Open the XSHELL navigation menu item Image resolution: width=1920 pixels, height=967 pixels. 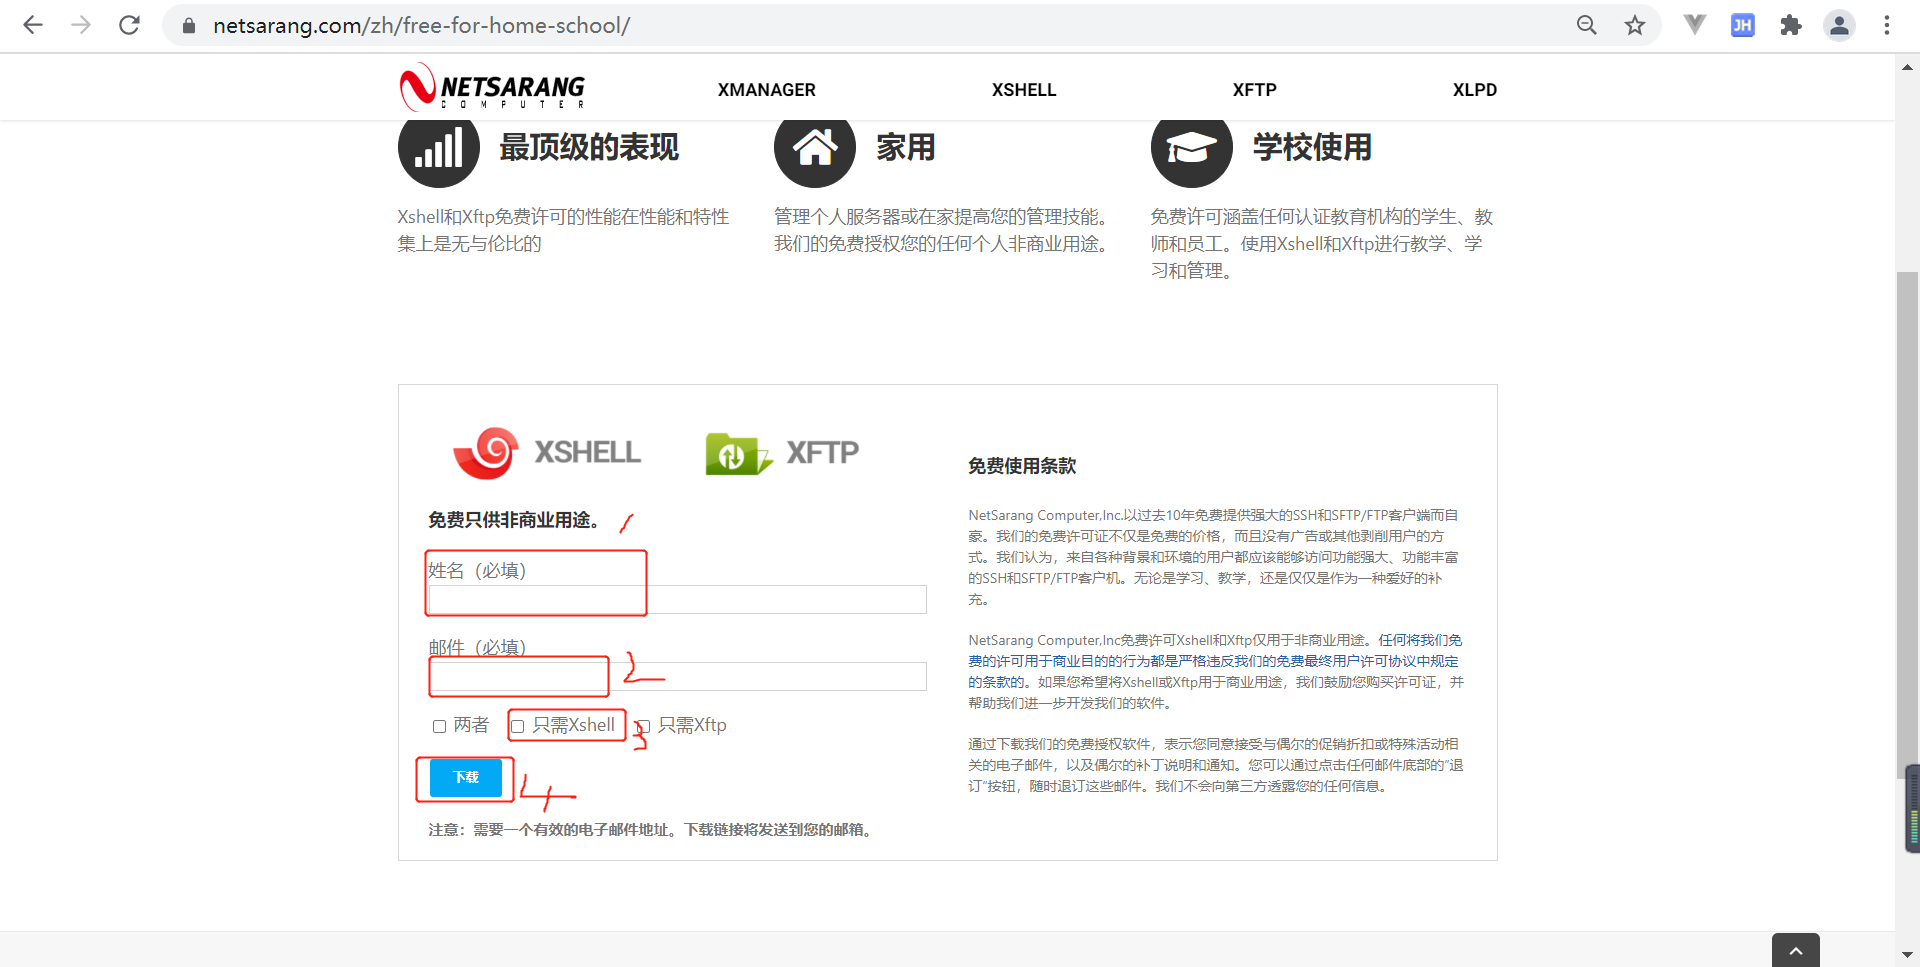[x=1024, y=90]
